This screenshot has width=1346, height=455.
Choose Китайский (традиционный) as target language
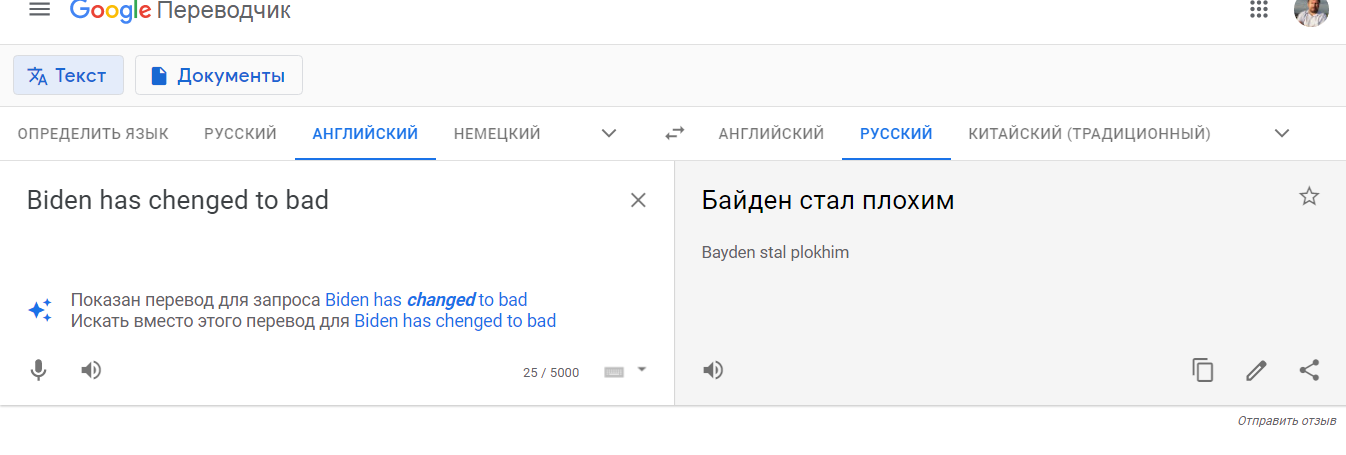click(1089, 133)
